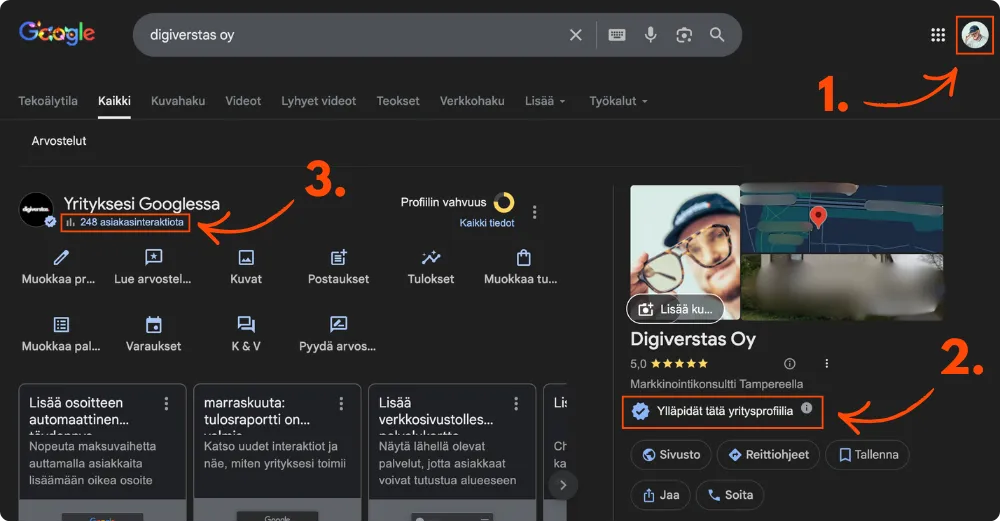The width and height of the screenshot is (1000, 522).
Task: Open the Google account profile avatar
Action: click(974, 35)
